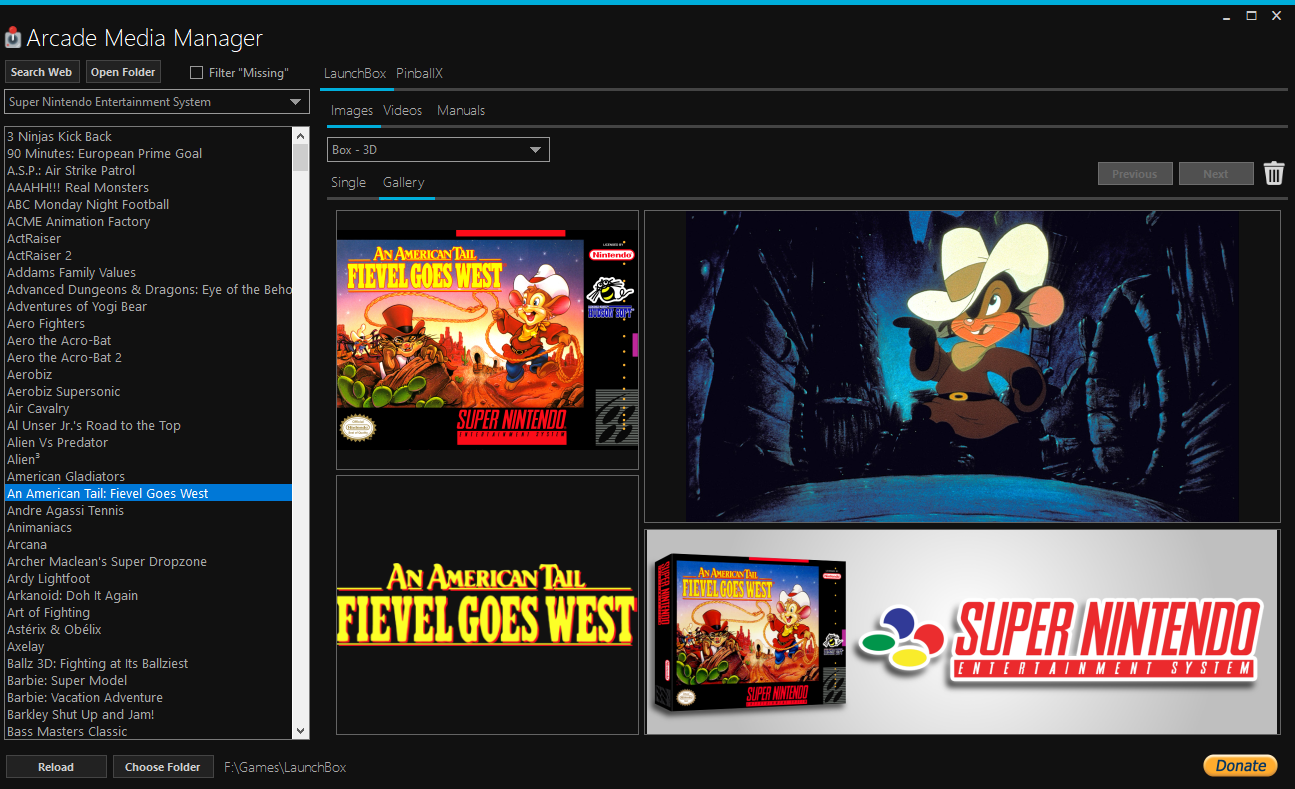Image resolution: width=1295 pixels, height=789 pixels.
Task: Click the Choose Folder button
Action: [163, 767]
